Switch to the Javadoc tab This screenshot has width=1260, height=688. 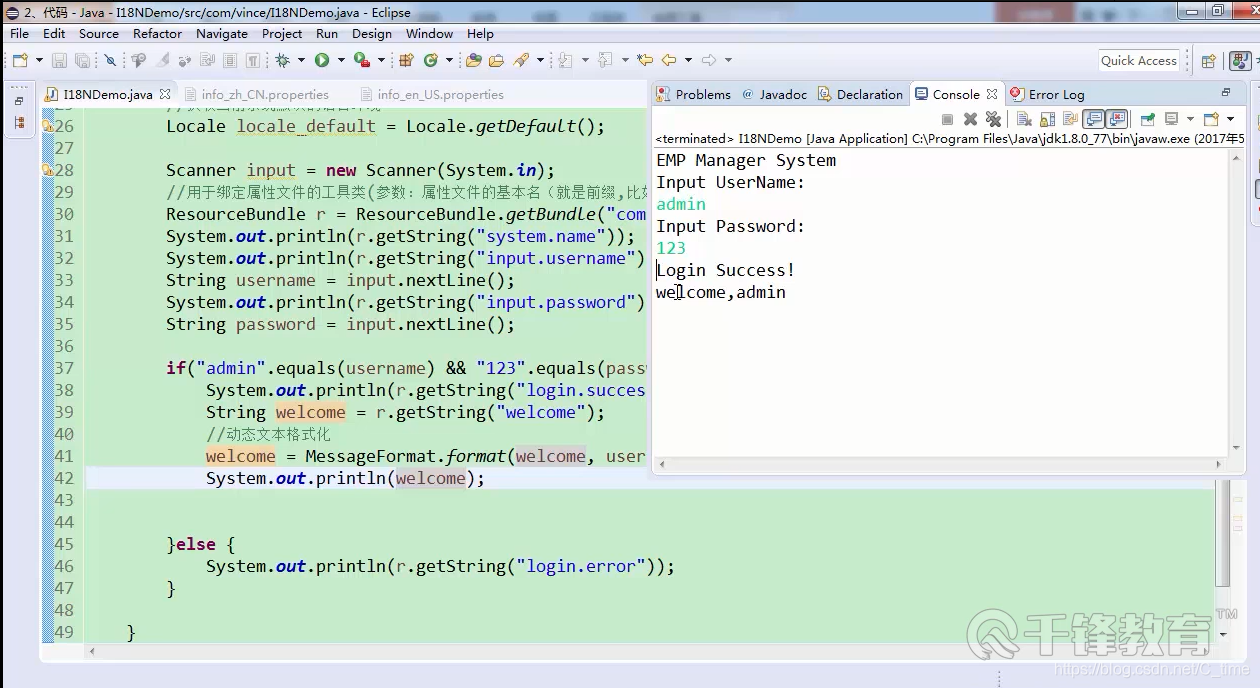click(x=774, y=94)
